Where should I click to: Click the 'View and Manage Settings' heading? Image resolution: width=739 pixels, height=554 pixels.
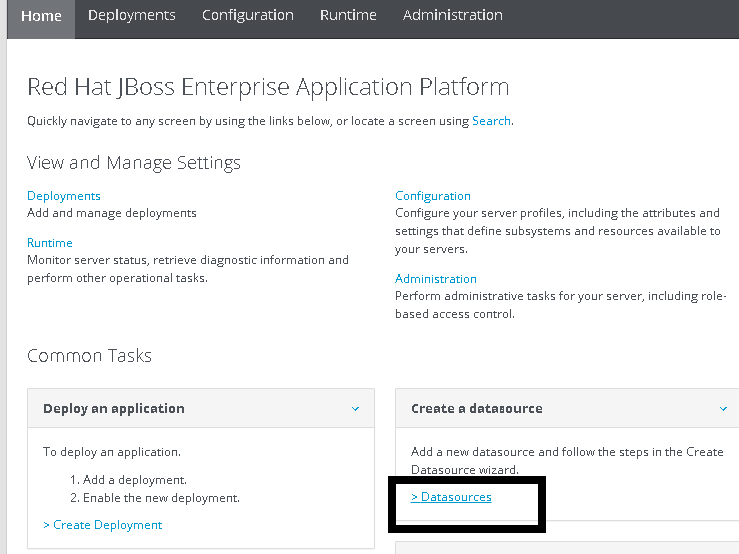pyautogui.click(x=133, y=163)
